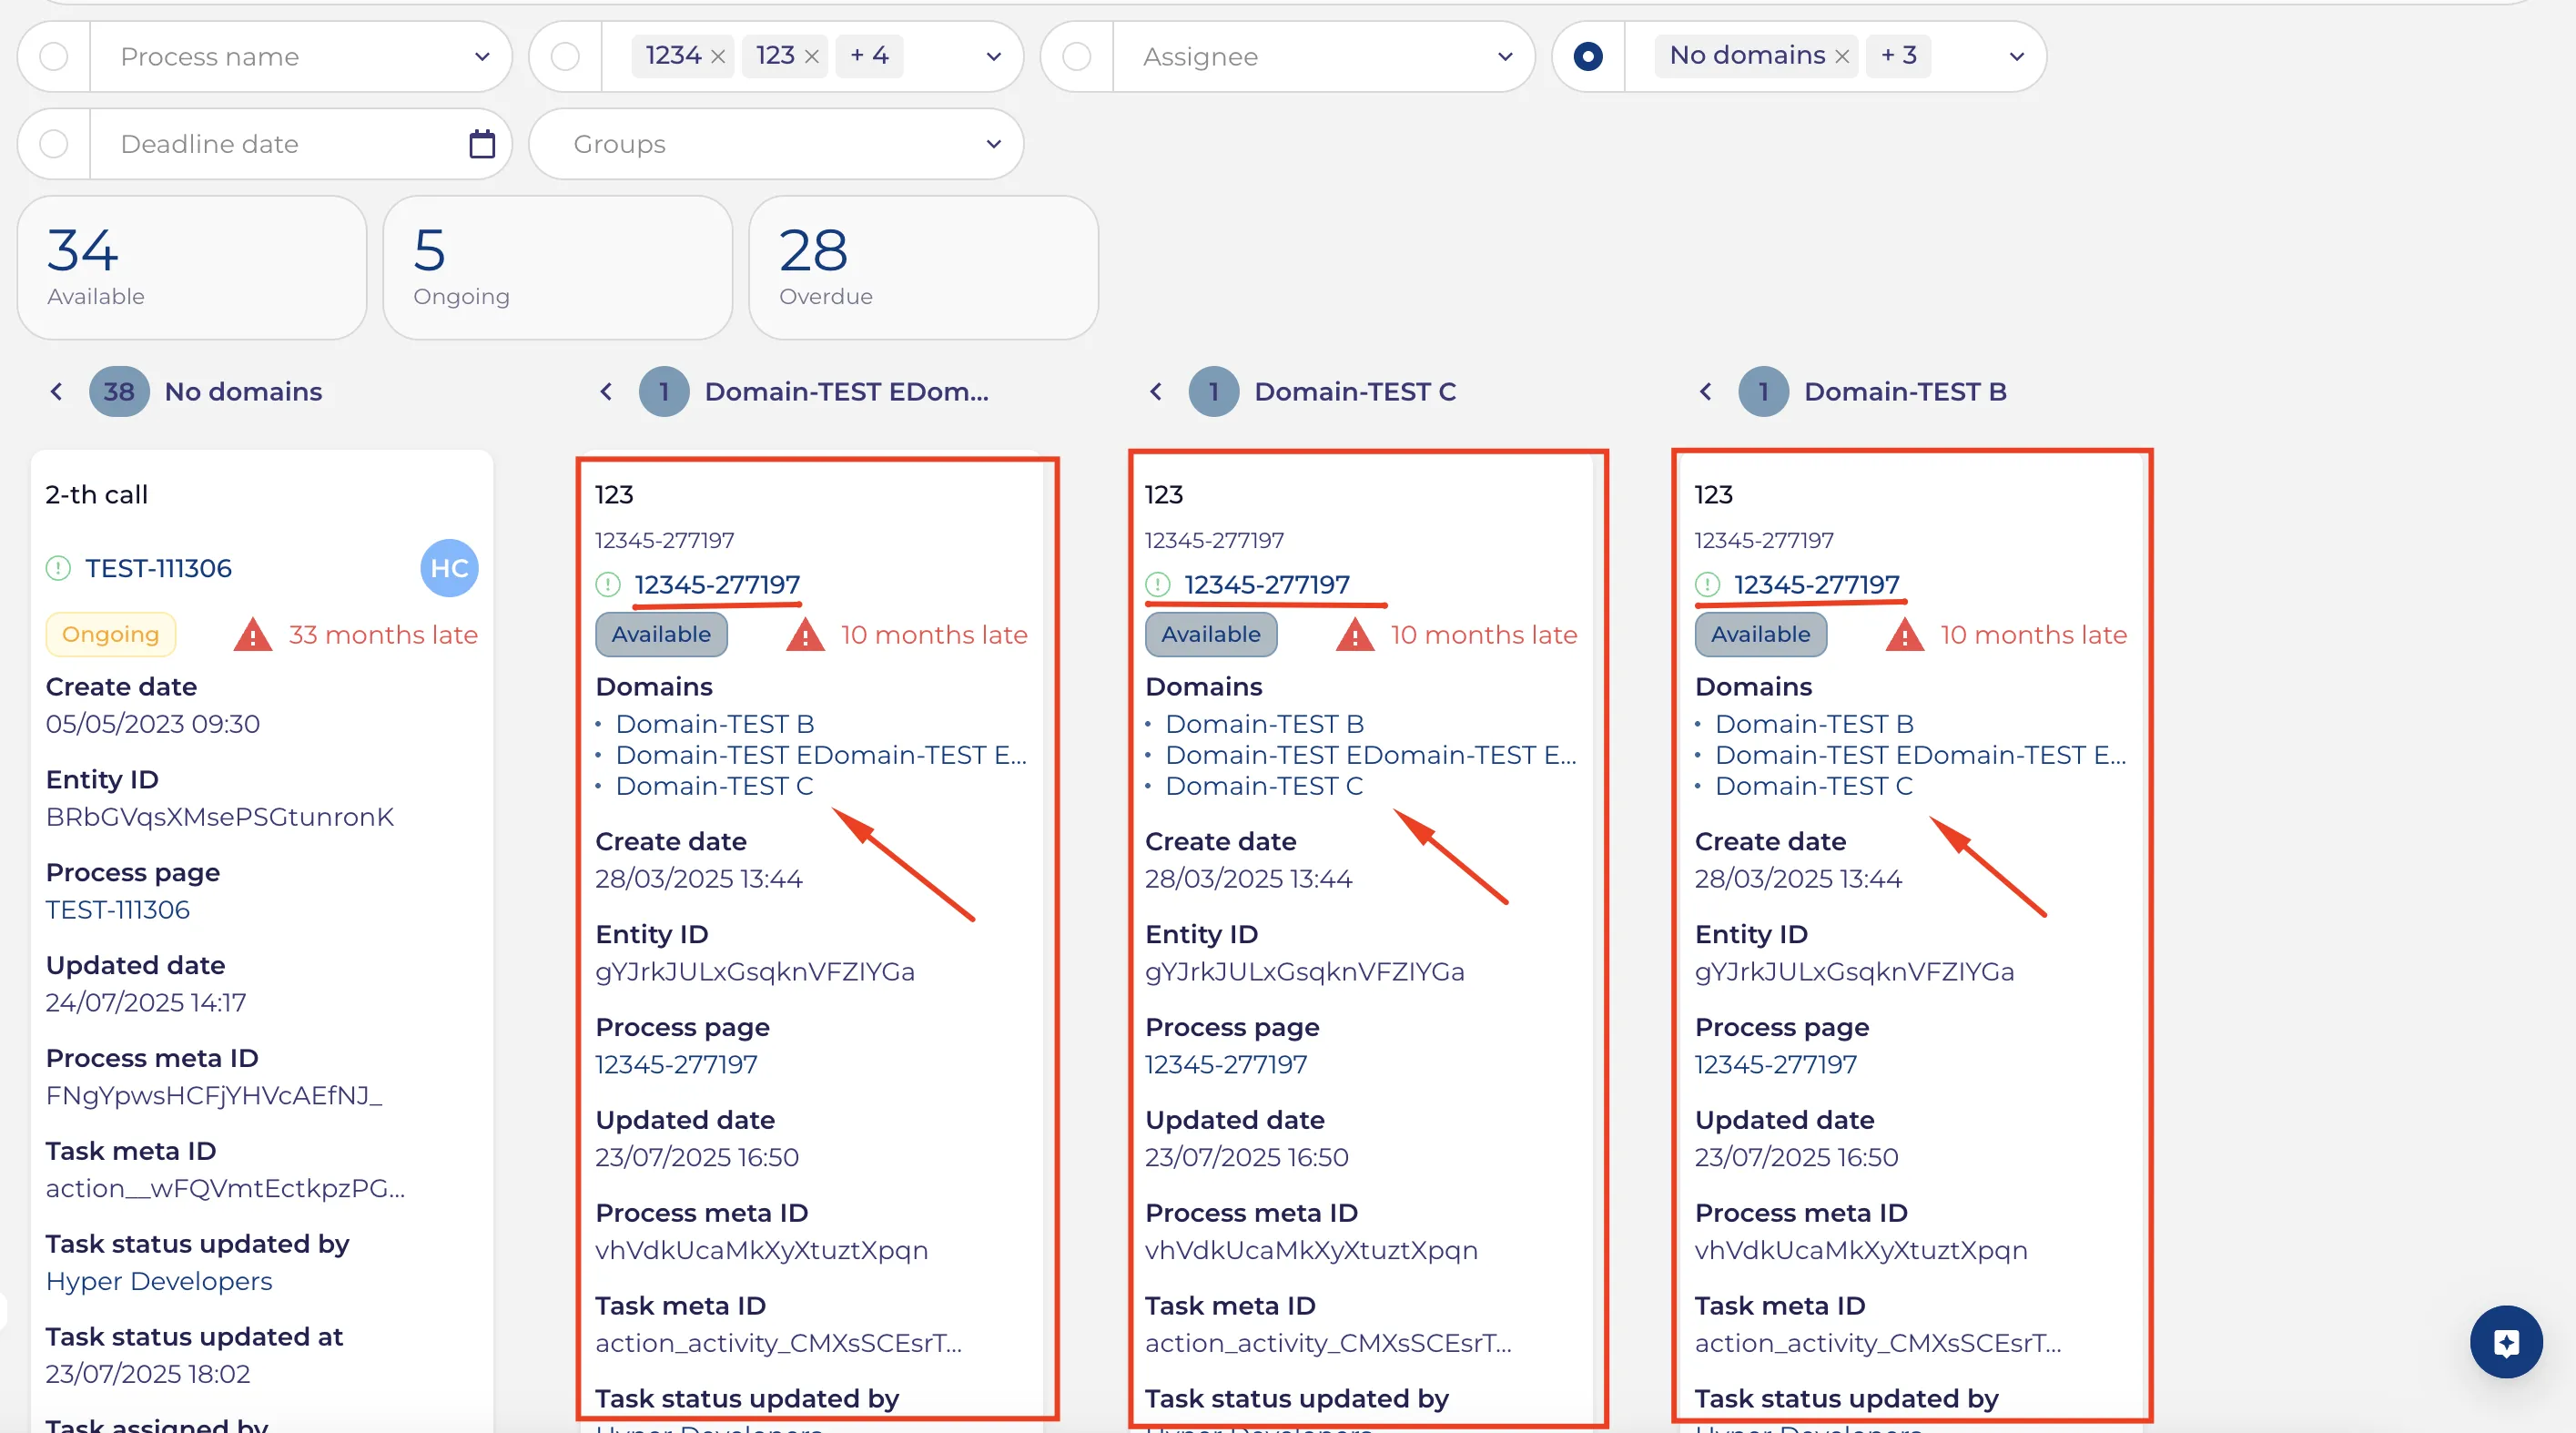Show the + 3 more domain filters

pos(1898,56)
